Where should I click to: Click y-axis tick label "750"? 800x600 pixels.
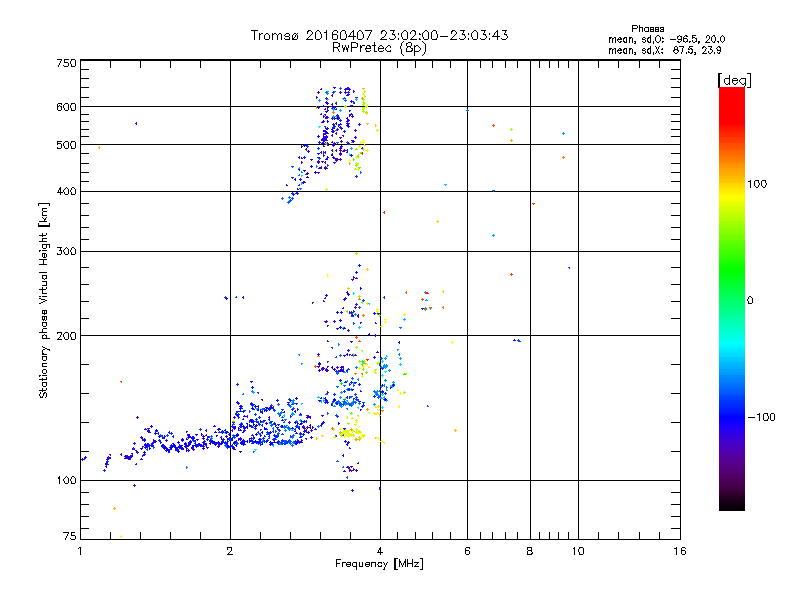tap(66, 63)
